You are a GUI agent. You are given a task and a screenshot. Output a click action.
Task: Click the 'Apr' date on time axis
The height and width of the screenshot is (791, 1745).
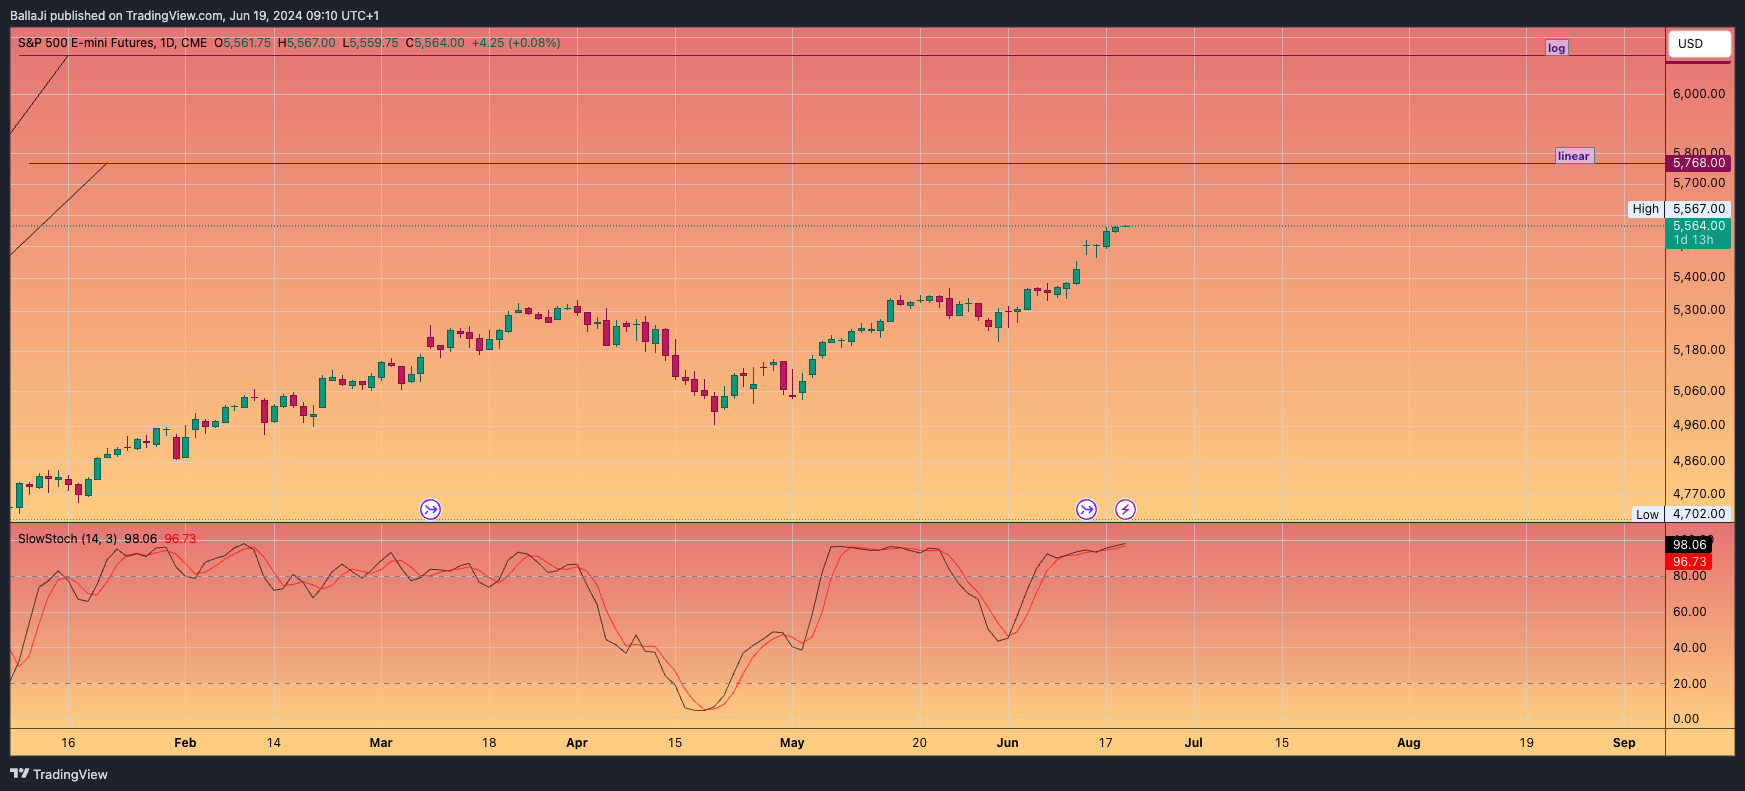tap(577, 743)
